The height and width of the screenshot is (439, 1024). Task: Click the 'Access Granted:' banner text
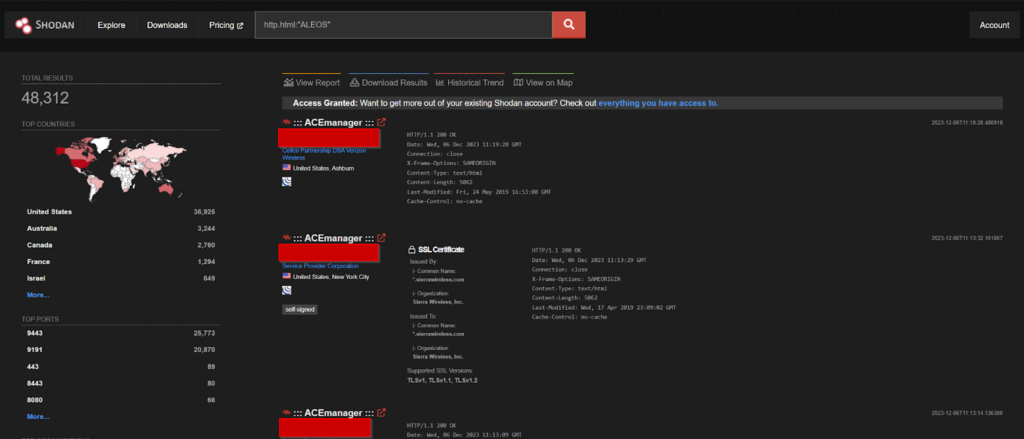tap(325, 103)
